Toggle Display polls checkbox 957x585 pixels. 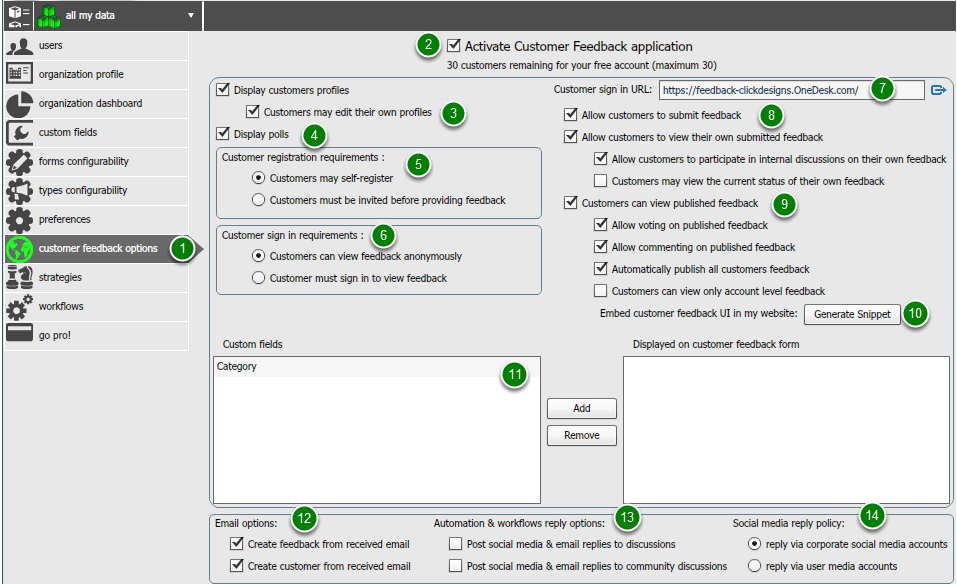(223, 133)
